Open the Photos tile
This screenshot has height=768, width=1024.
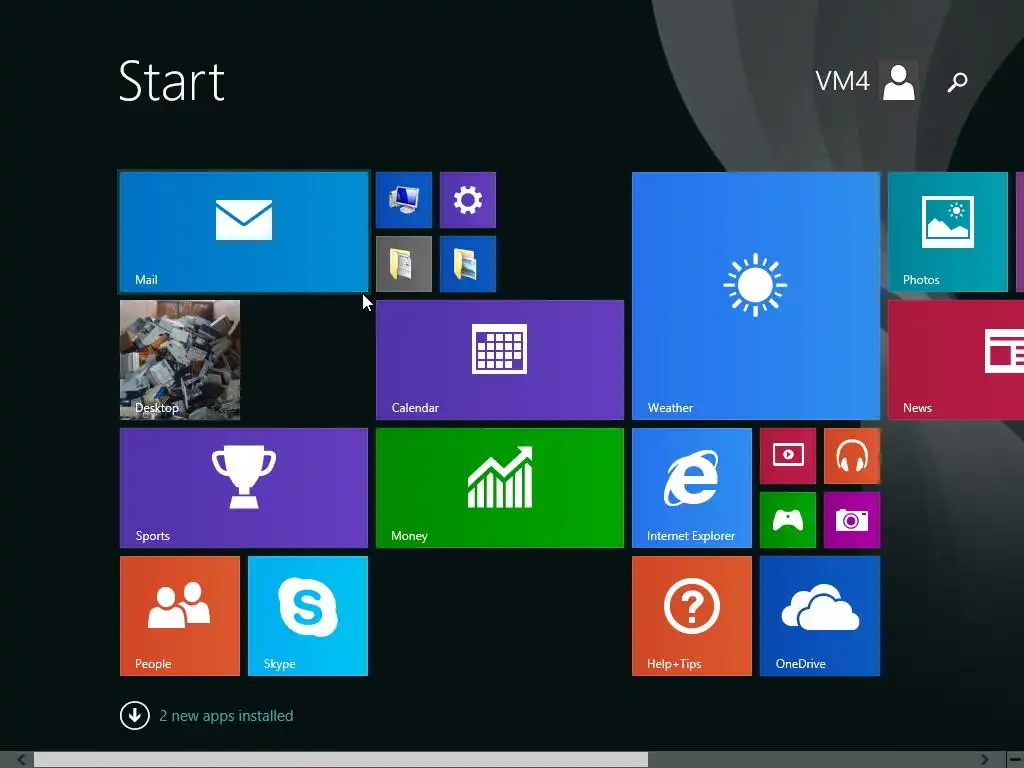point(948,232)
